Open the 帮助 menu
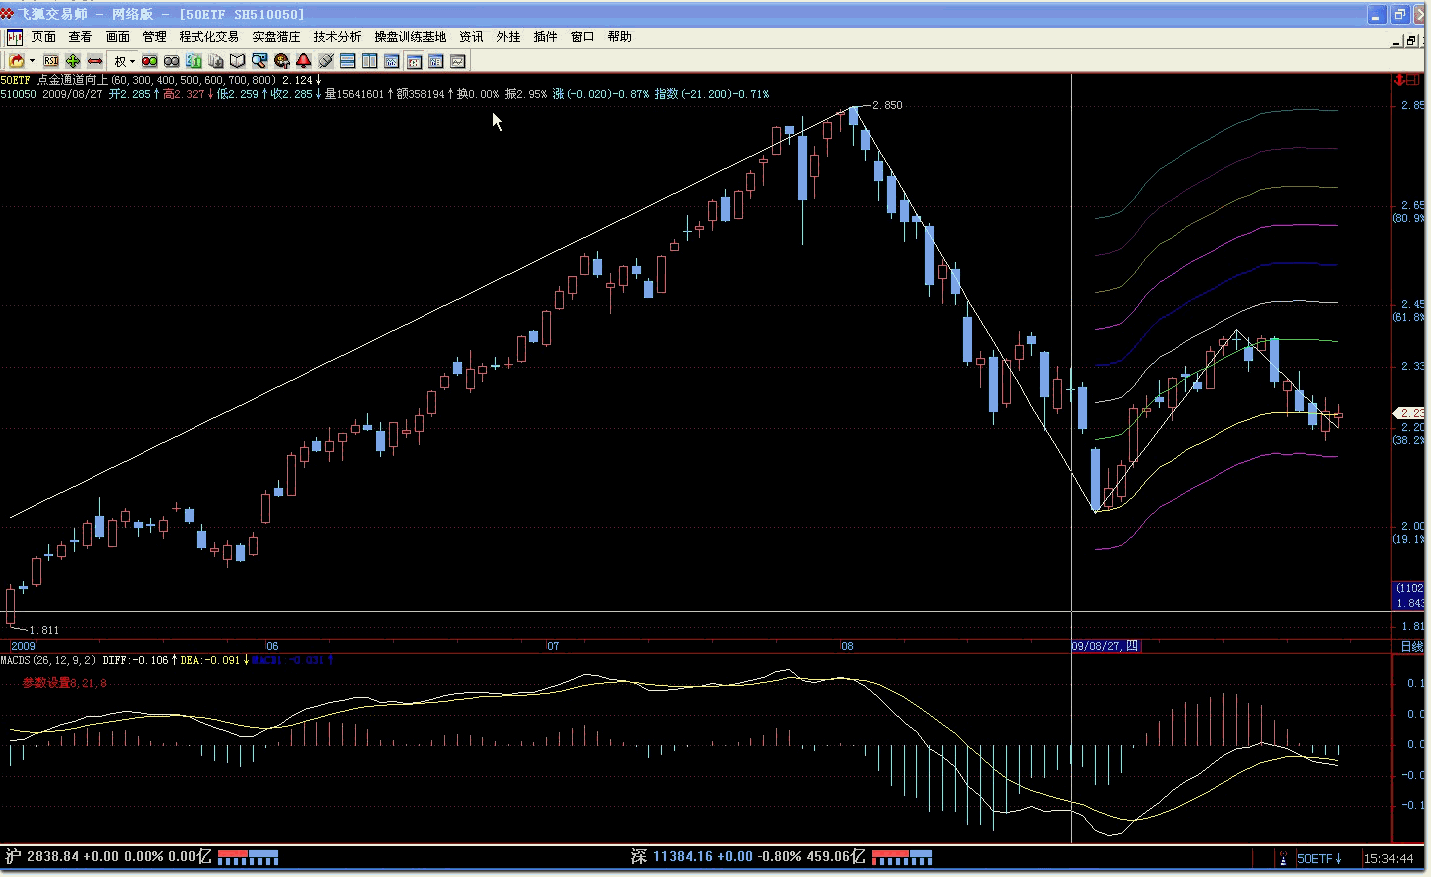This screenshot has width=1431, height=877. 619,37
